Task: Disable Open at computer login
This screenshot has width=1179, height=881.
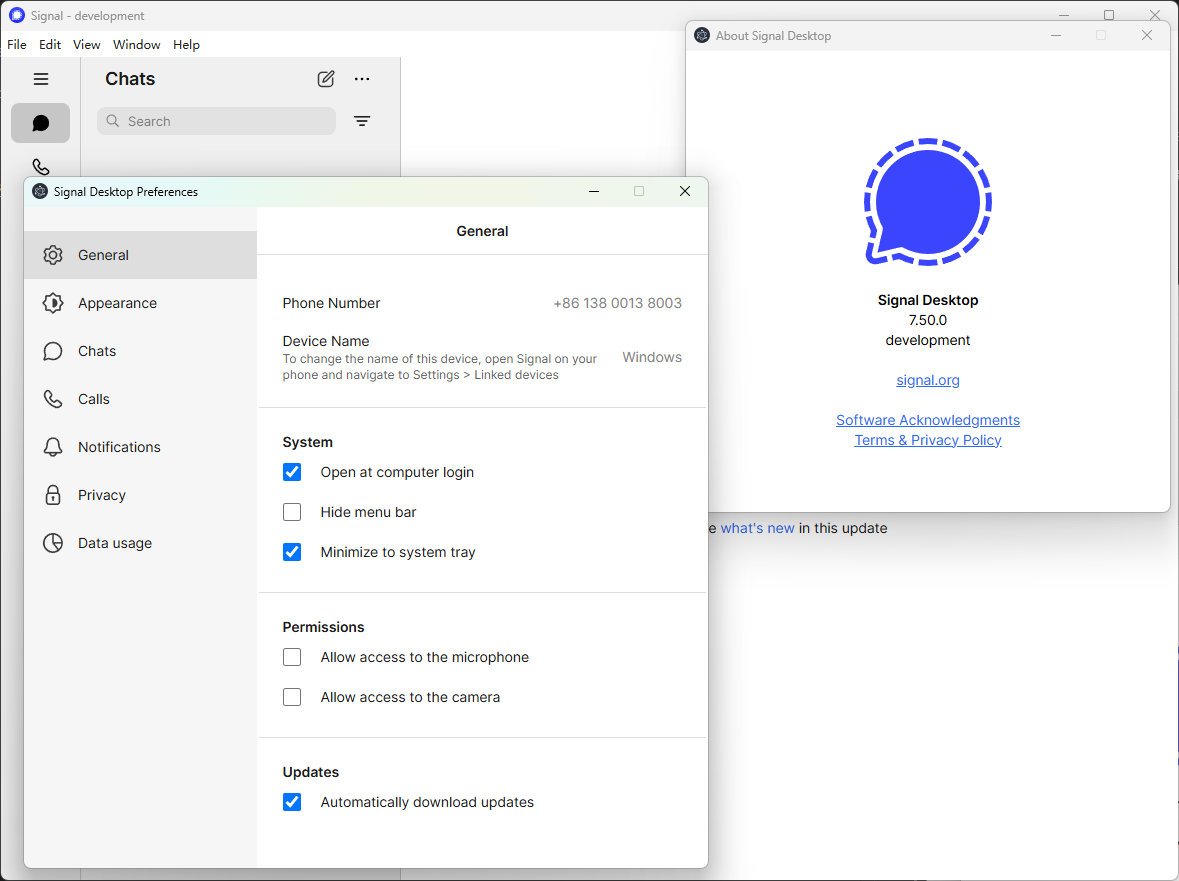Action: coord(292,471)
